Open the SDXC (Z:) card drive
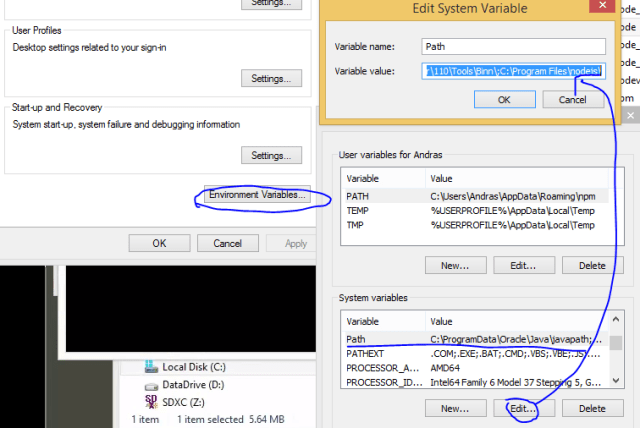 point(150,402)
